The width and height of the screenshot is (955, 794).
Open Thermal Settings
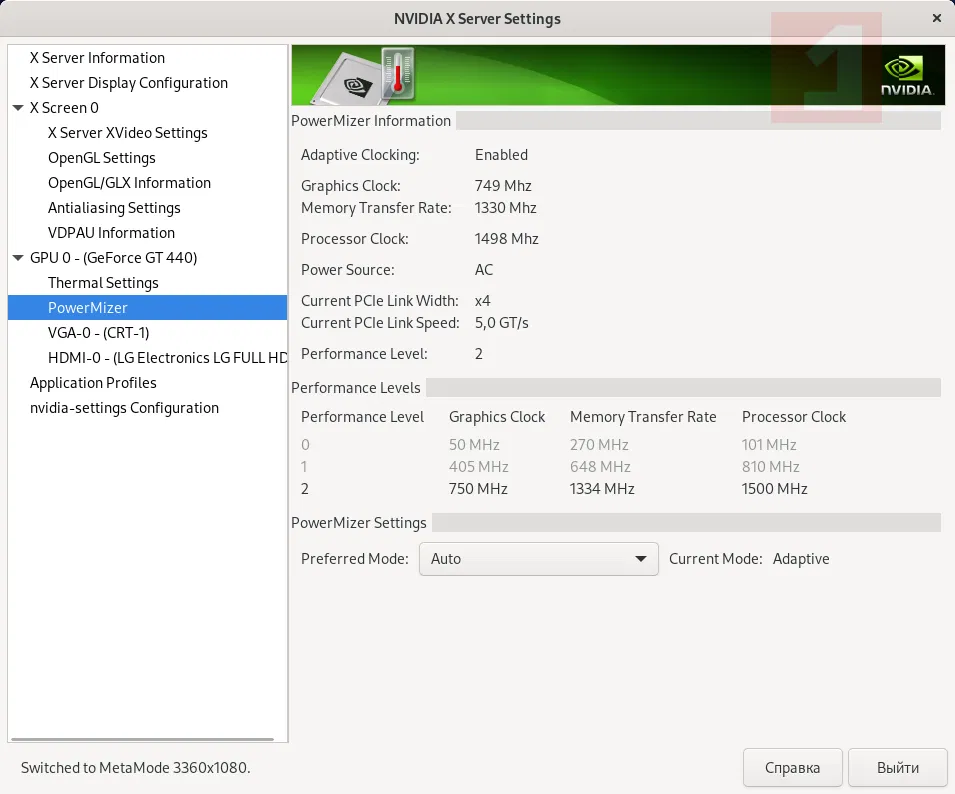click(x=103, y=283)
